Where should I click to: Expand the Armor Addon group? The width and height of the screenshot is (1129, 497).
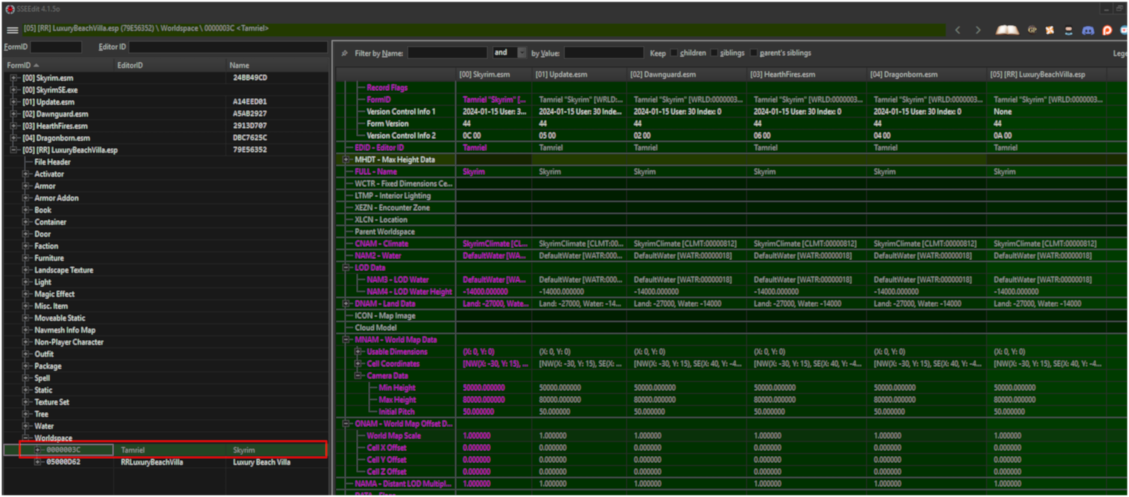(x=26, y=197)
